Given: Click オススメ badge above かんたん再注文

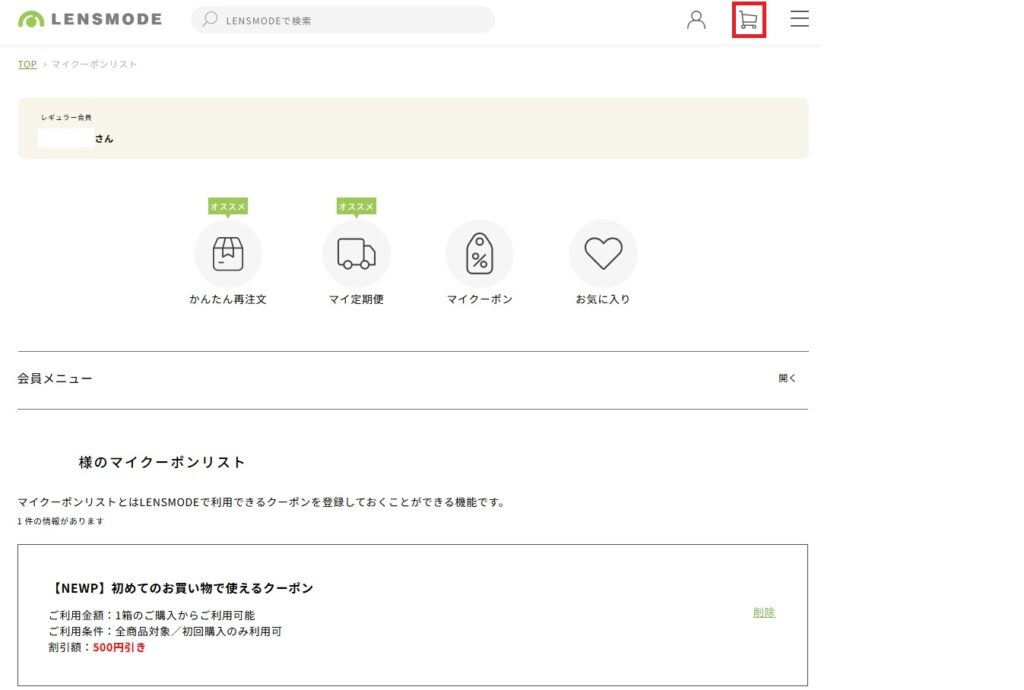Looking at the screenshot, I should point(228,206).
